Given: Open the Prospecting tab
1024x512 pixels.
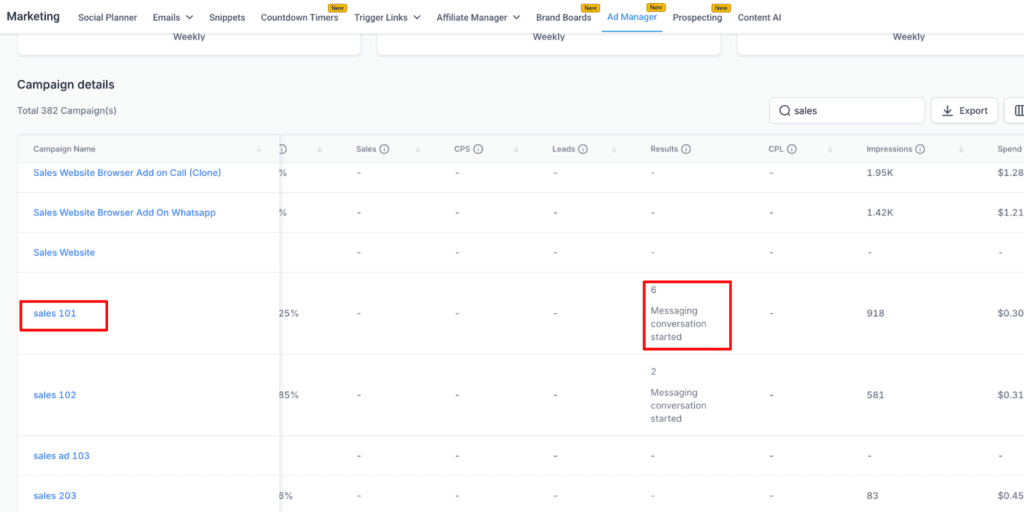Looking at the screenshot, I should point(697,18).
